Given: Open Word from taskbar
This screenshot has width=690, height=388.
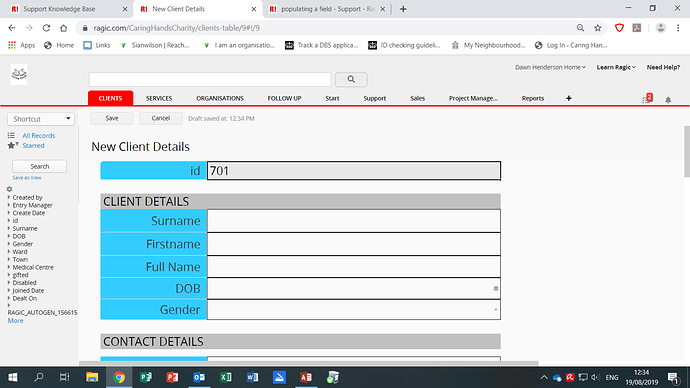Looking at the screenshot, I should click(253, 377).
